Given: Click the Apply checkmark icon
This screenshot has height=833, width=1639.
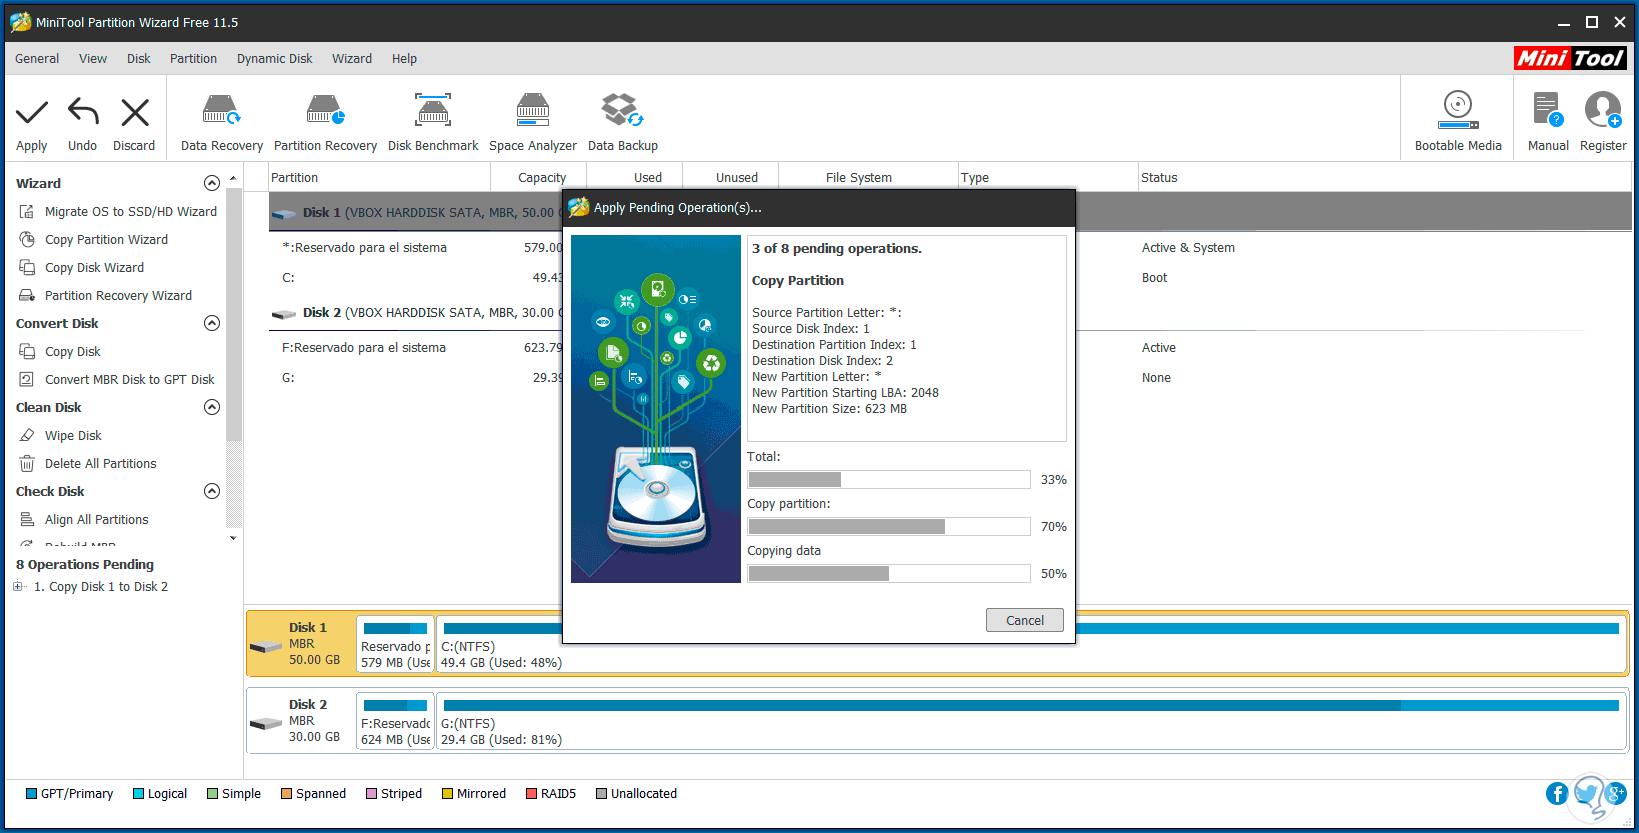Looking at the screenshot, I should [32, 113].
